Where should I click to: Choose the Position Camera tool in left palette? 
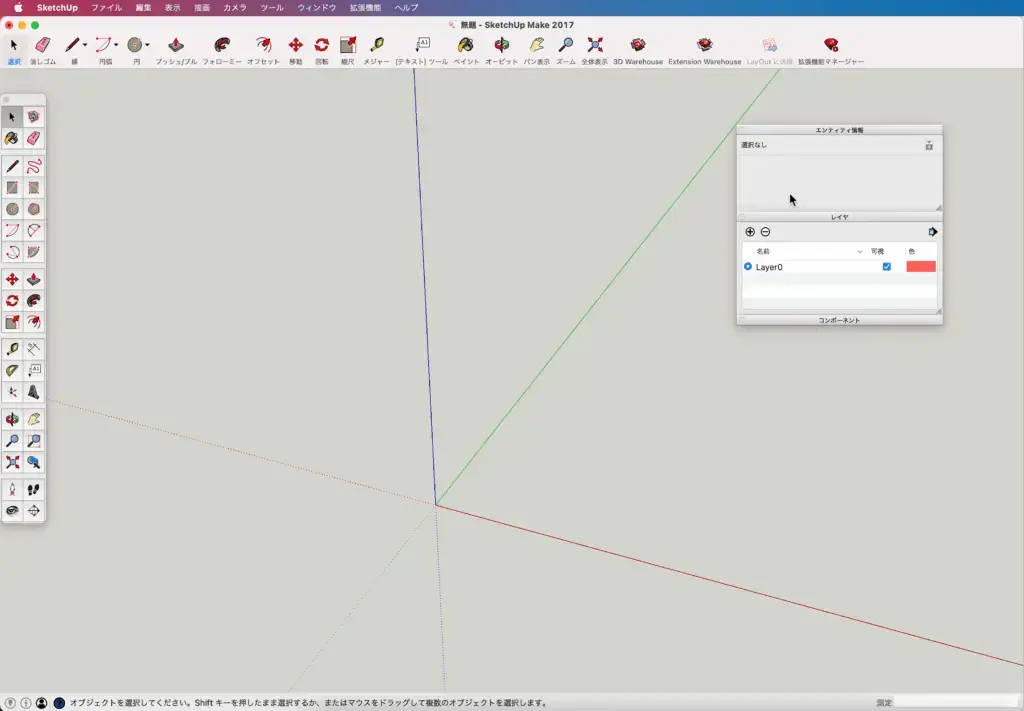point(12,490)
